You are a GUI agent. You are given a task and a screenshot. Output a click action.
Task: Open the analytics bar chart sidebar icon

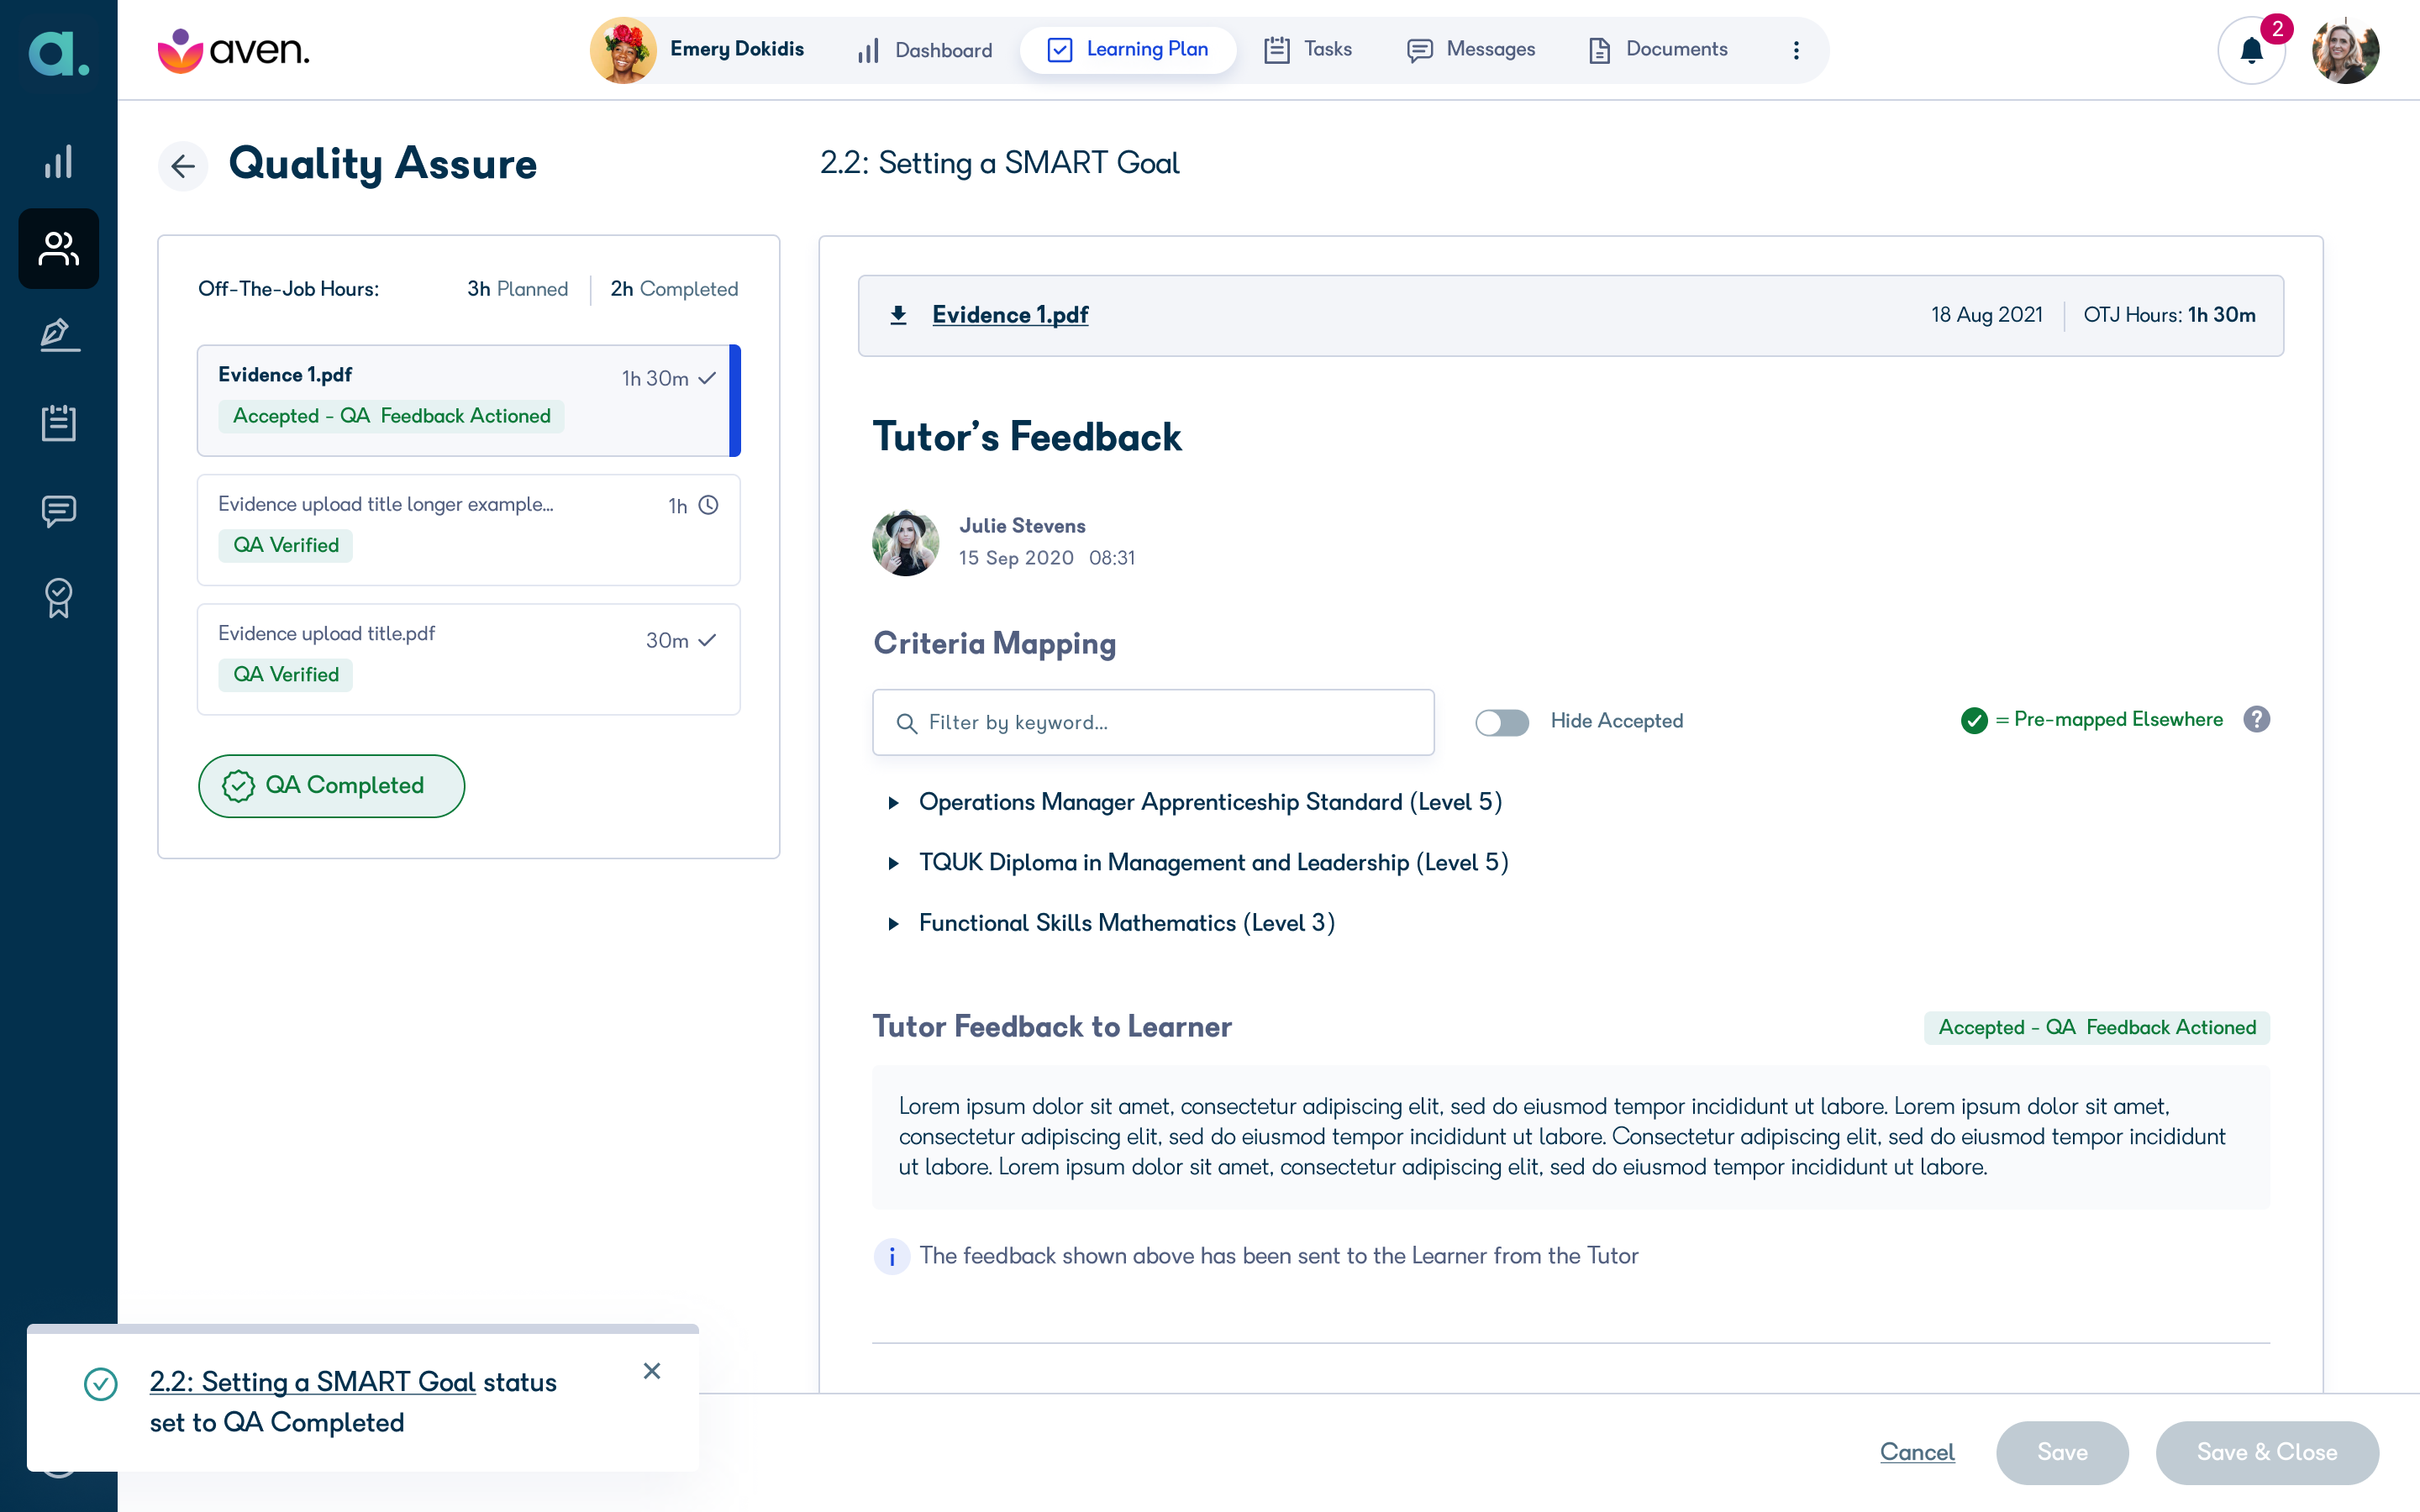(58, 162)
